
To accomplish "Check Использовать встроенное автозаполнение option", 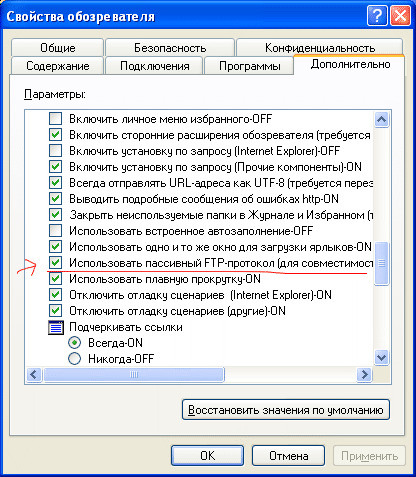I will [x=55, y=231].
